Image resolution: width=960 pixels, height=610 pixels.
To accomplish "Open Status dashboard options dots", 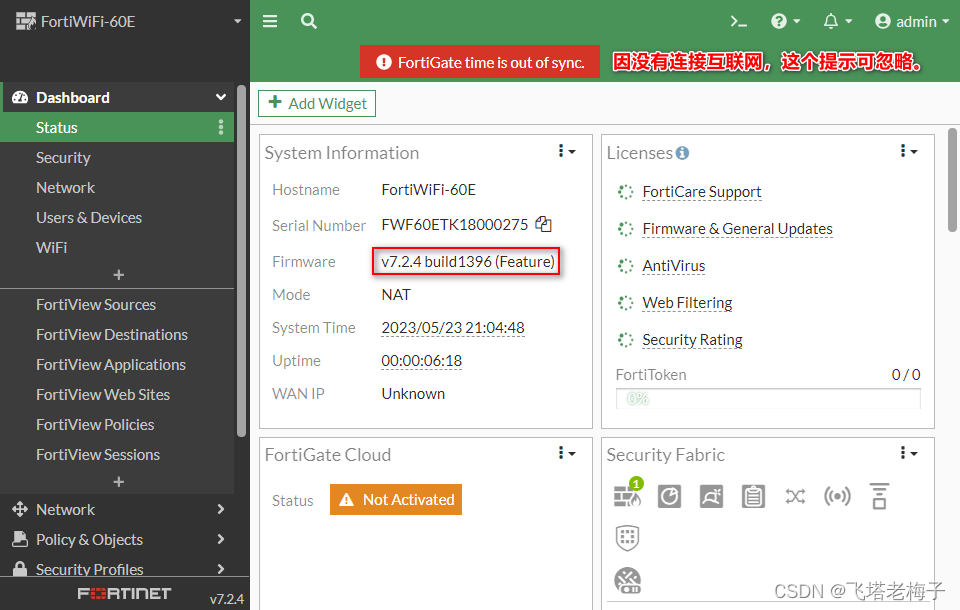I will [221, 127].
